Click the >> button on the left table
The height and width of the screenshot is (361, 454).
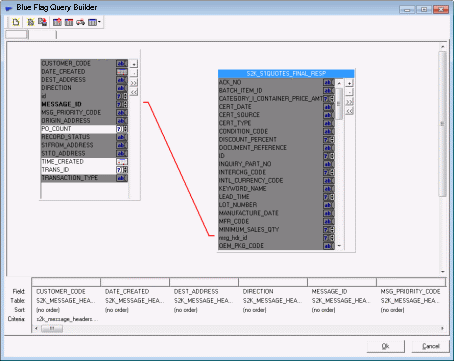point(134,83)
